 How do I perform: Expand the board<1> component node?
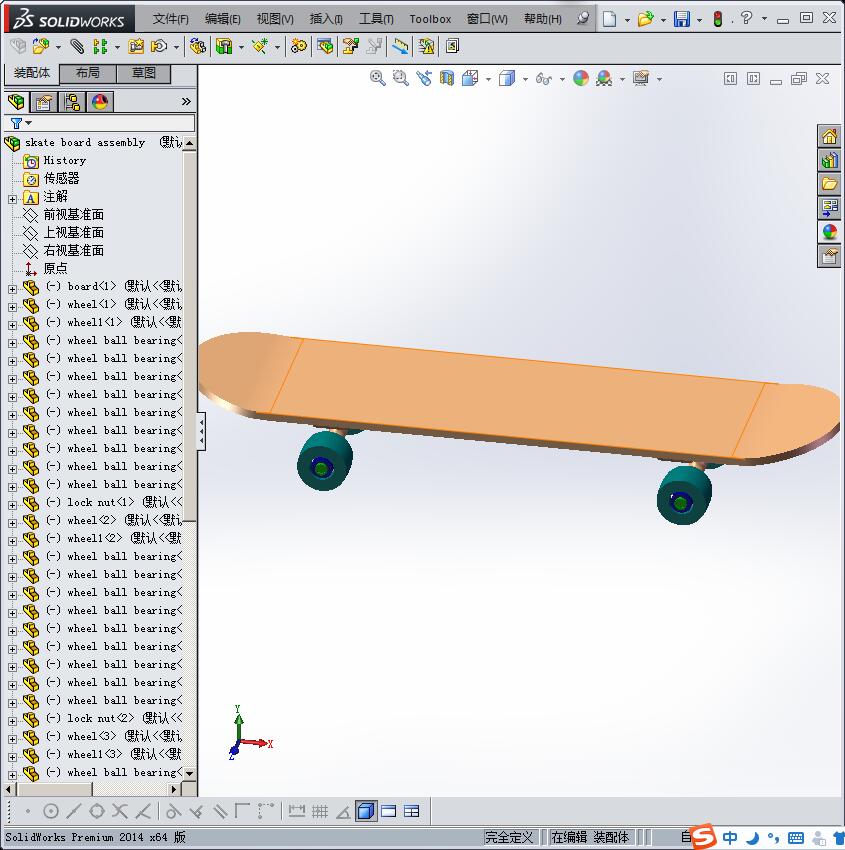coord(12,289)
